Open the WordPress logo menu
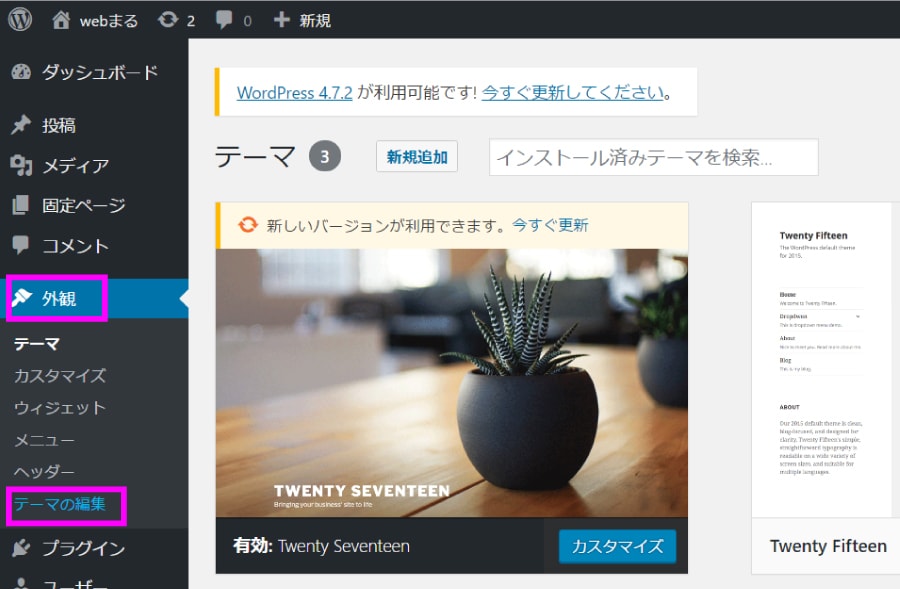 tap(20, 20)
